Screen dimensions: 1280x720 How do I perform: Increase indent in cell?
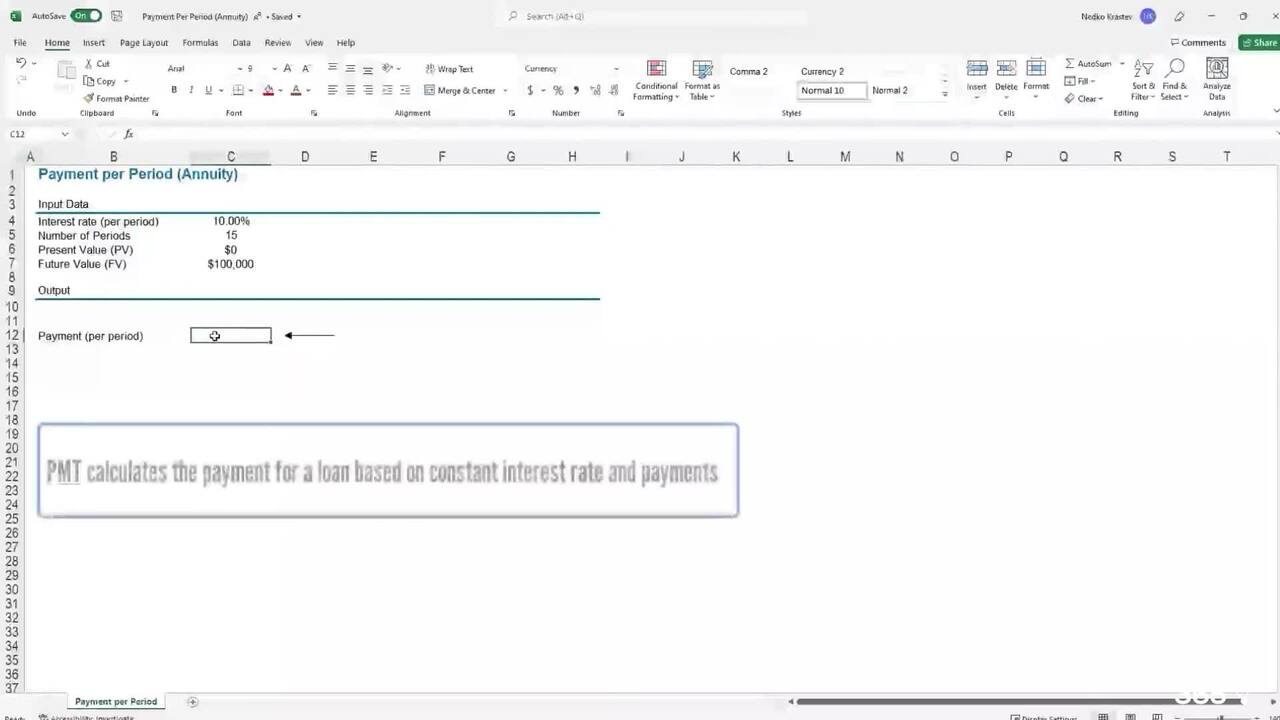(x=404, y=90)
